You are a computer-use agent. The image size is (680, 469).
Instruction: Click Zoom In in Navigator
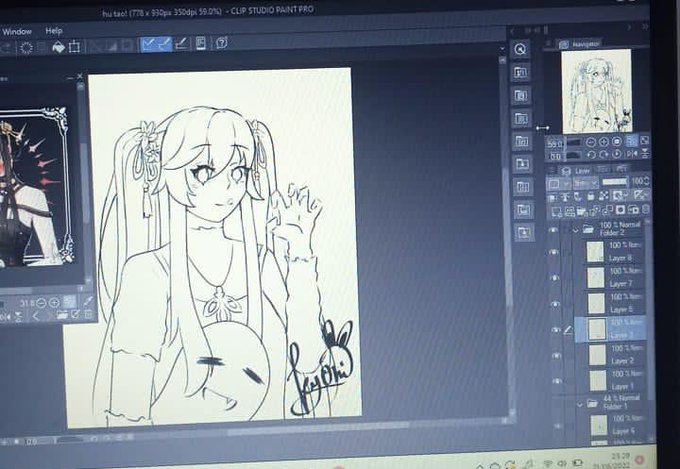coord(603,141)
